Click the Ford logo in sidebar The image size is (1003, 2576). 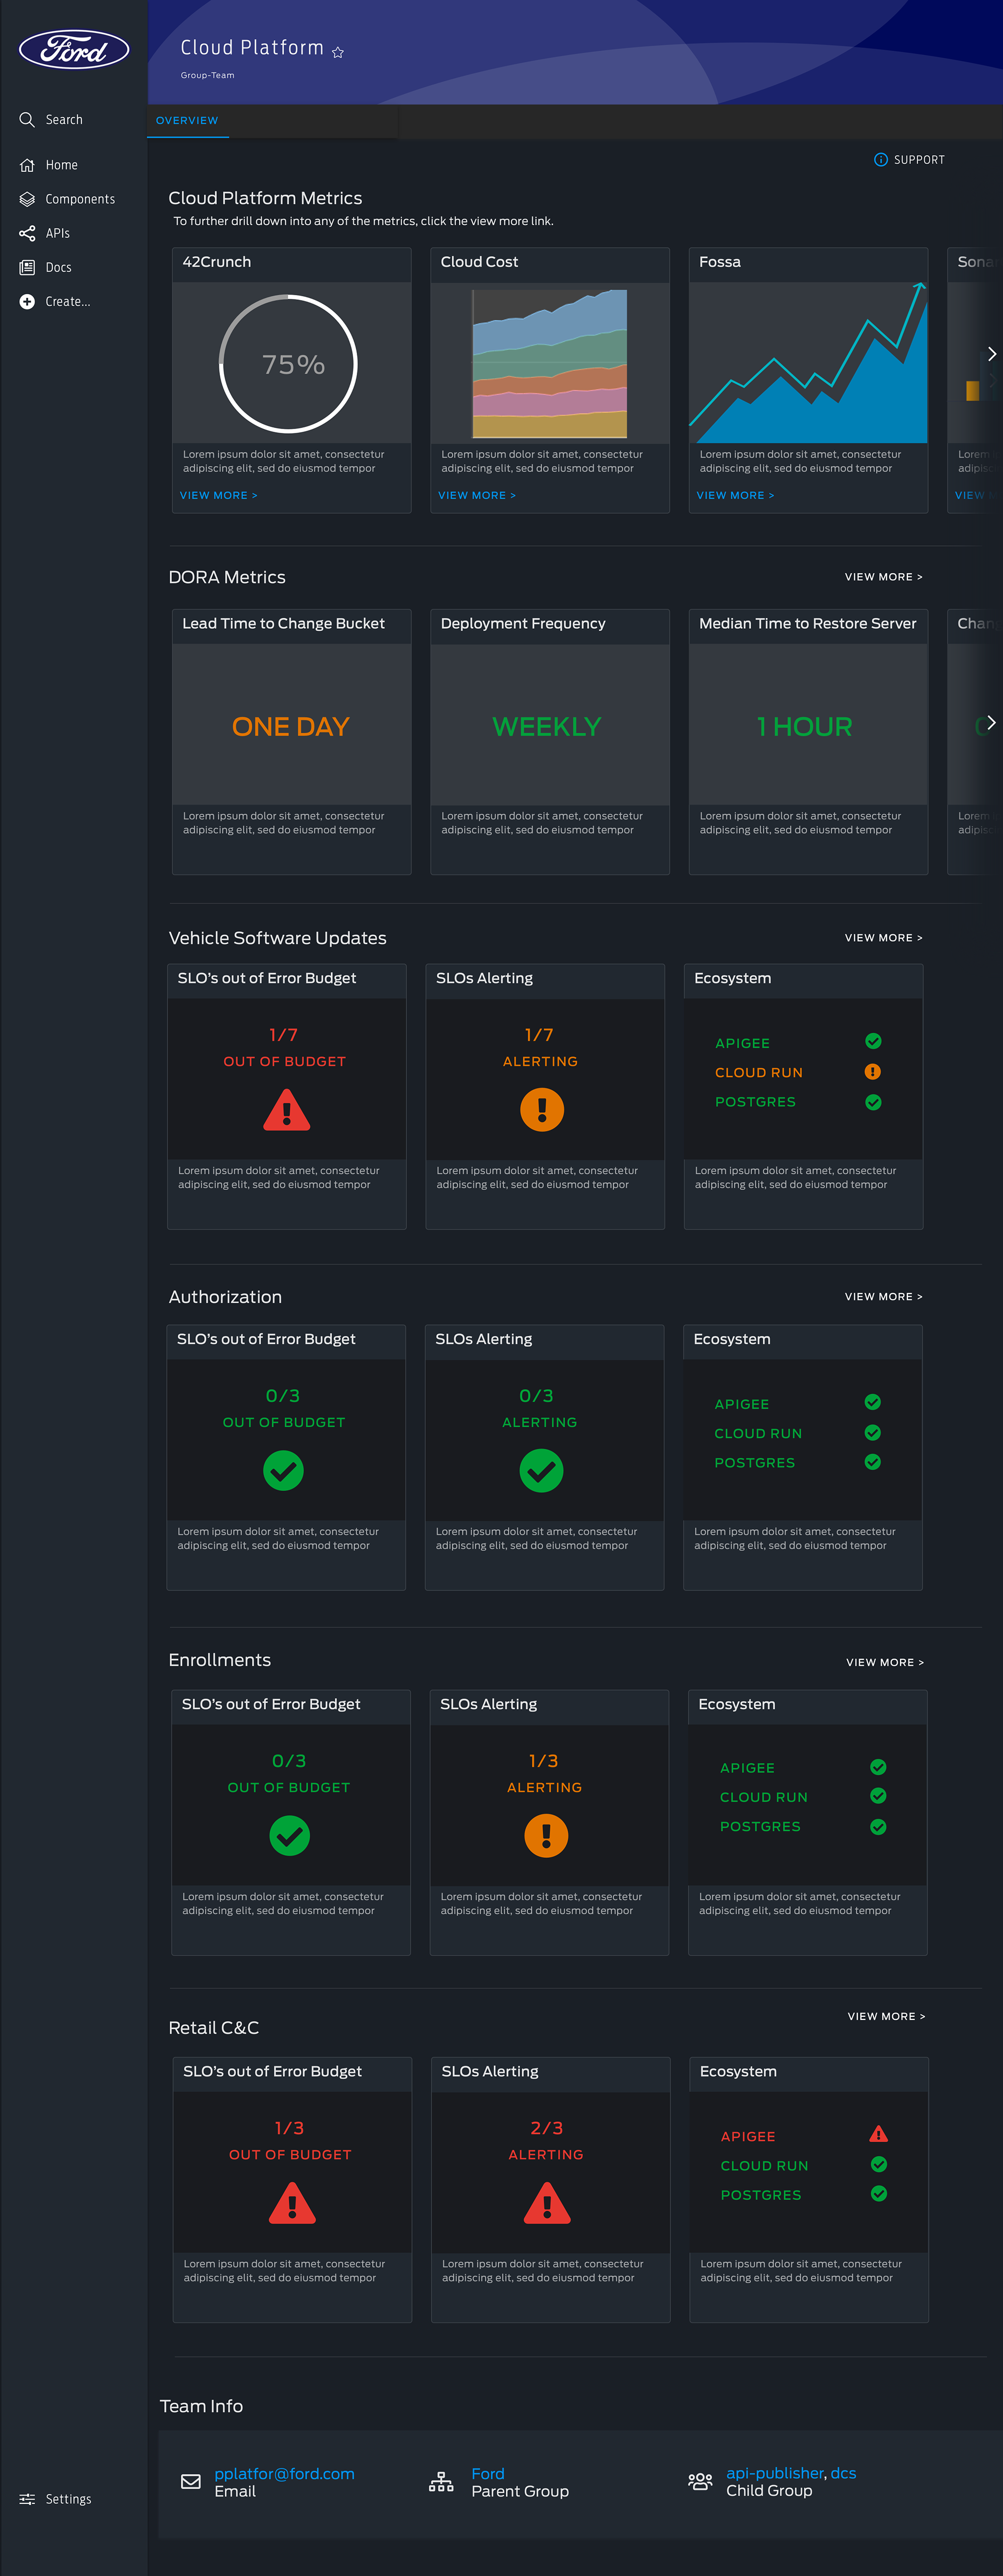(74, 49)
